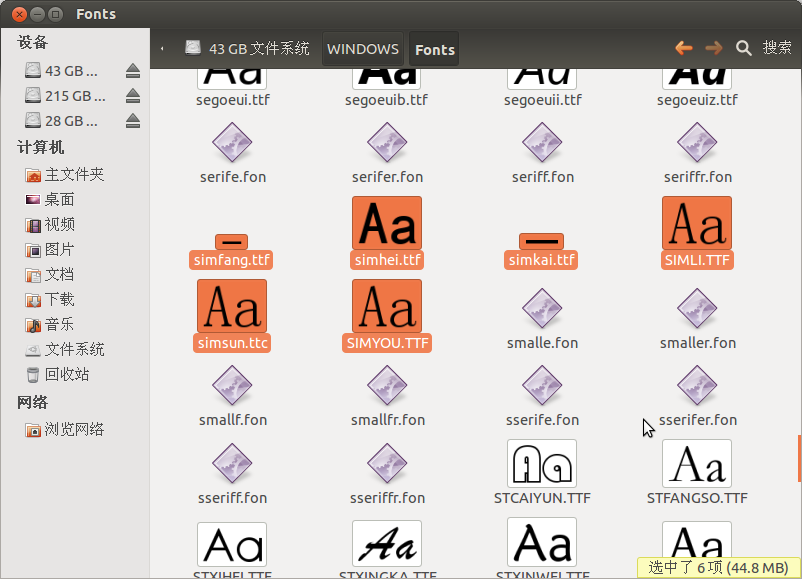The width and height of the screenshot is (802, 579).
Task: Eject the 28 GB drive
Action: coord(133,121)
